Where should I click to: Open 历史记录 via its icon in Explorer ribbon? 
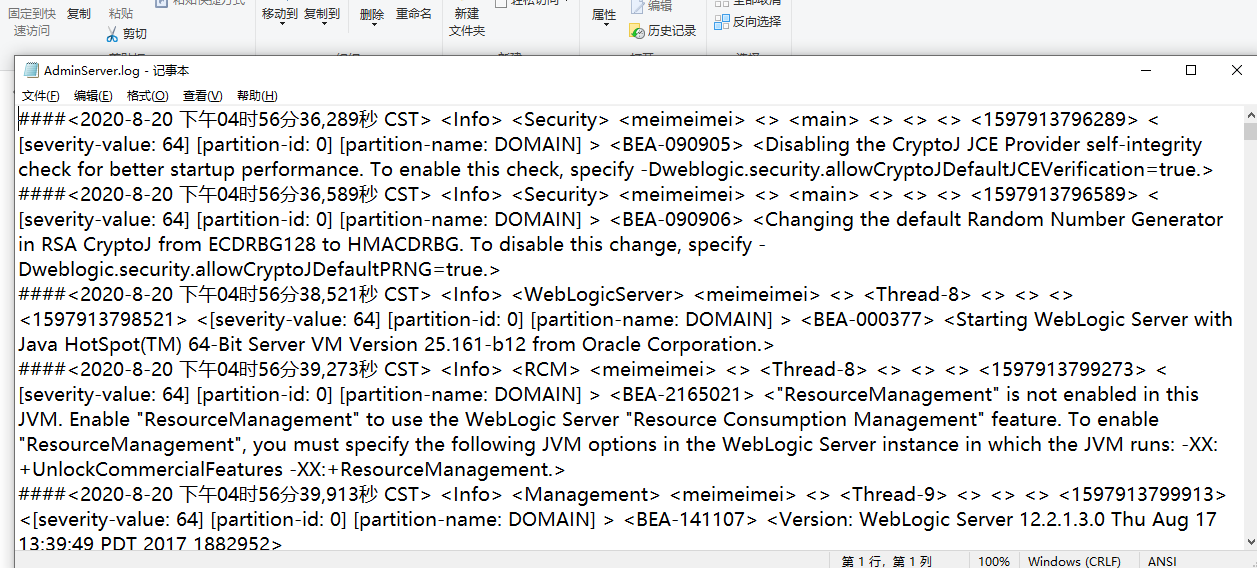[x=638, y=31]
